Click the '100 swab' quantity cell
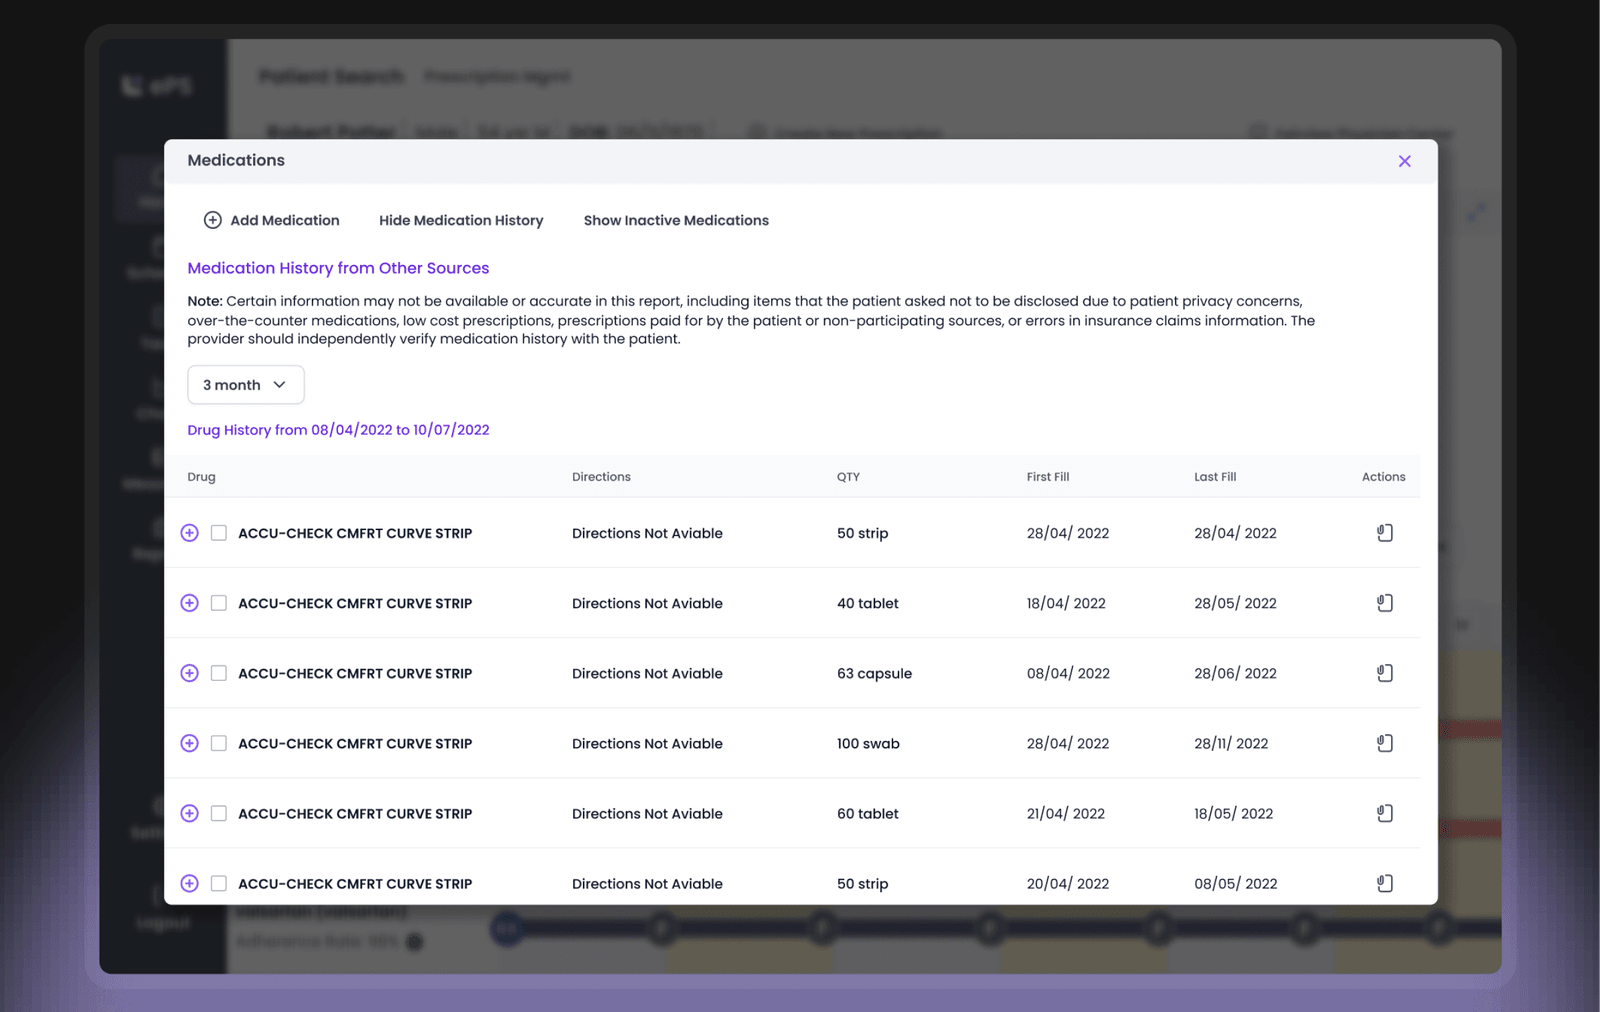1600x1012 pixels. pos(868,743)
